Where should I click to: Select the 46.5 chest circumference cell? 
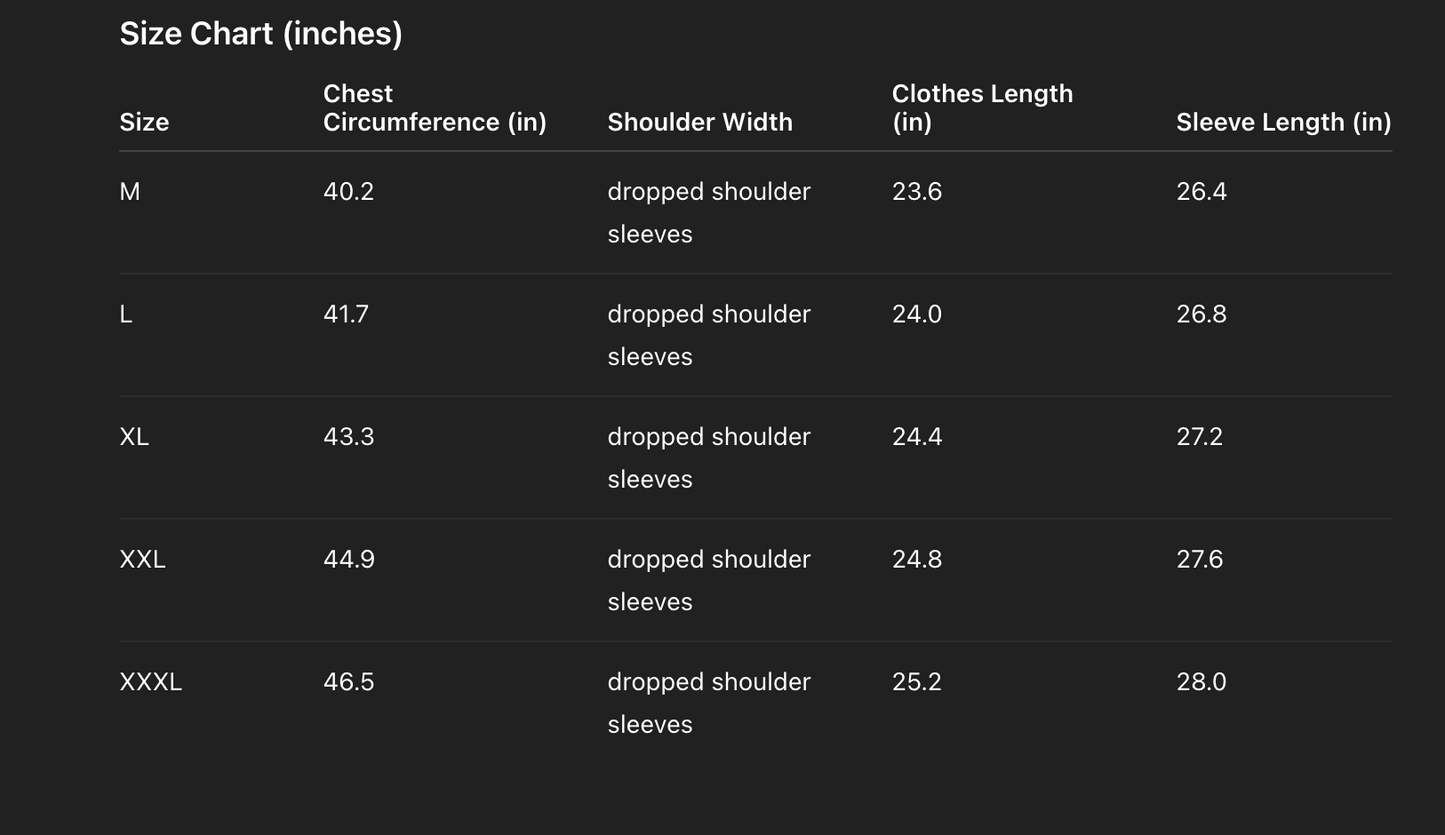tap(348, 682)
